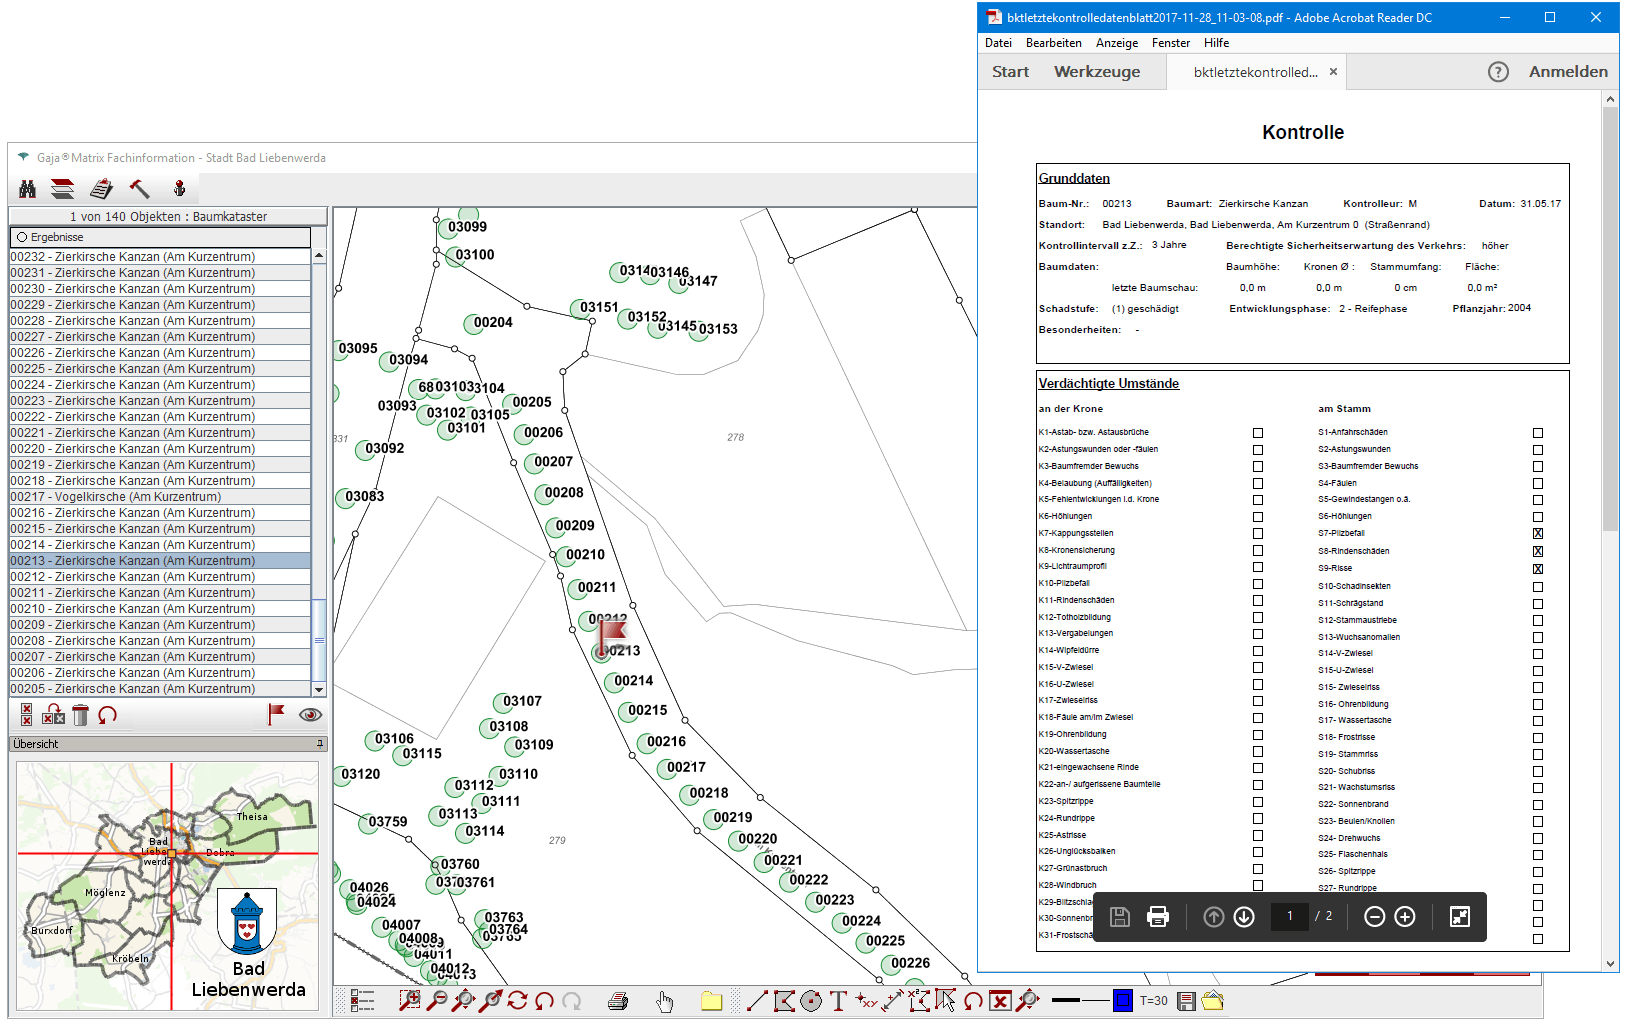Viewport: 1625px width, 1024px height.
Task: Click the Anmelden button
Action: click(1567, 72)
